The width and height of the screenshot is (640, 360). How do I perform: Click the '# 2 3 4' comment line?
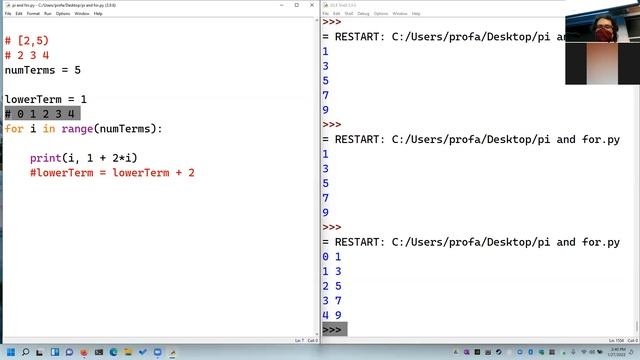tap(27, 56)
